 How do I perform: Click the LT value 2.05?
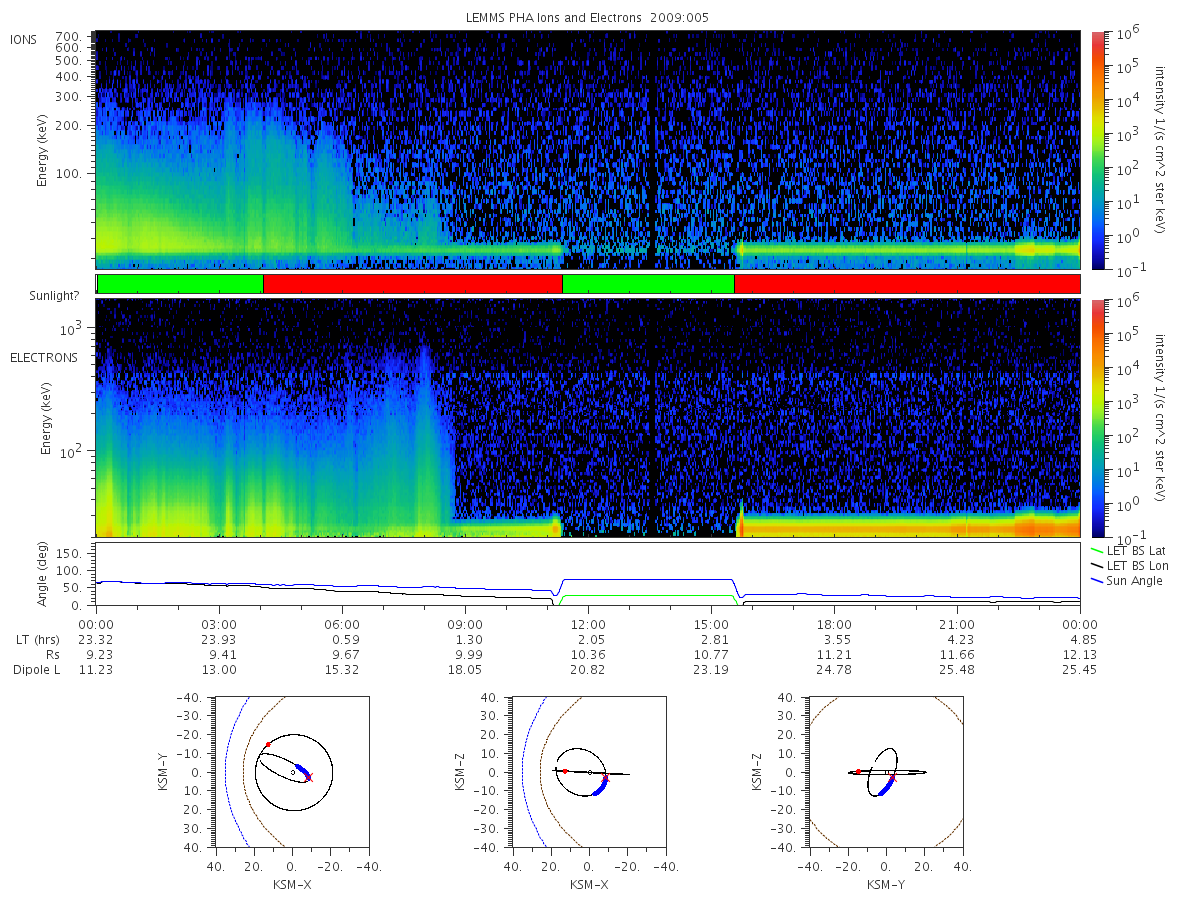pyautogui.click(x=588, y=640)
